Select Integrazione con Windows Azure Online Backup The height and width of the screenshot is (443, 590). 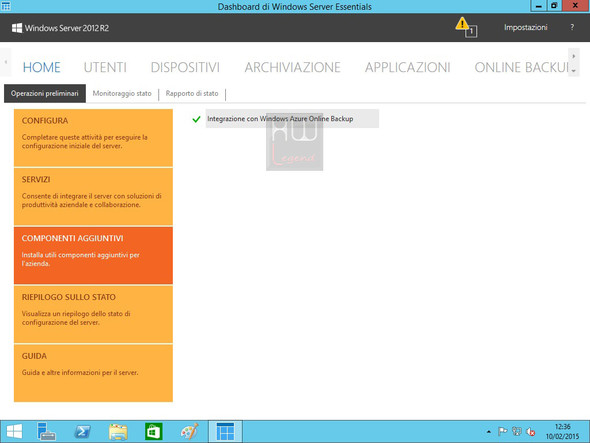(x=292, y=119)
